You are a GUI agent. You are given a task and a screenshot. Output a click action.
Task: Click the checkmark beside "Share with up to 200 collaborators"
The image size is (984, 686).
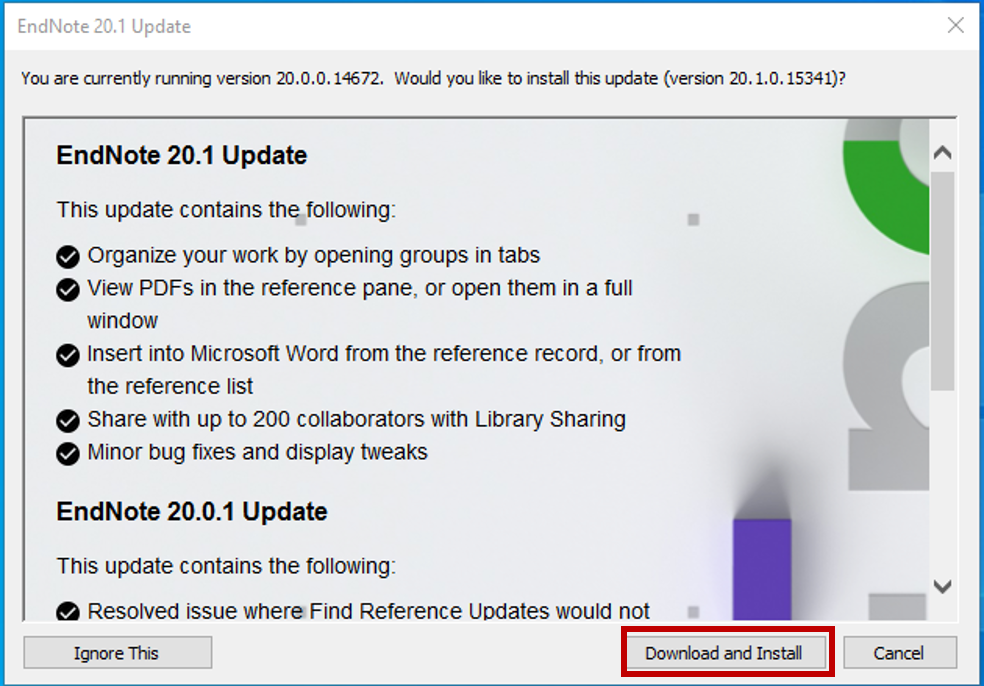(x=67, y=419)
